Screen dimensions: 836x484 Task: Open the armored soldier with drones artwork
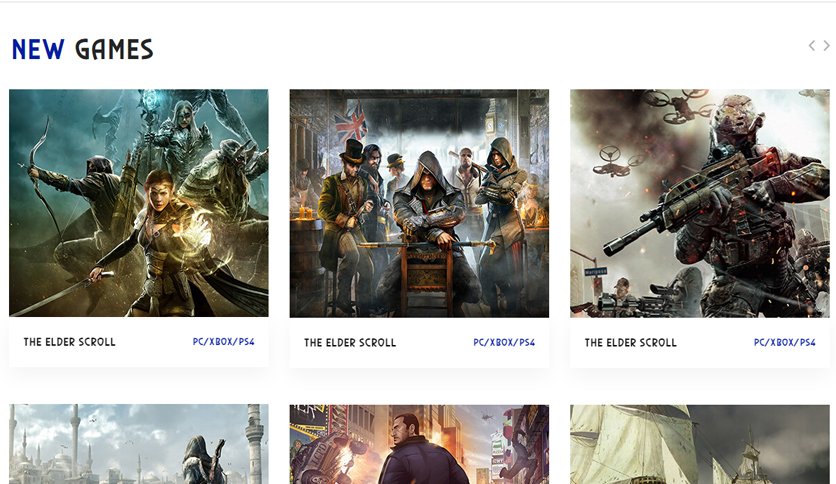pos(700,203)
